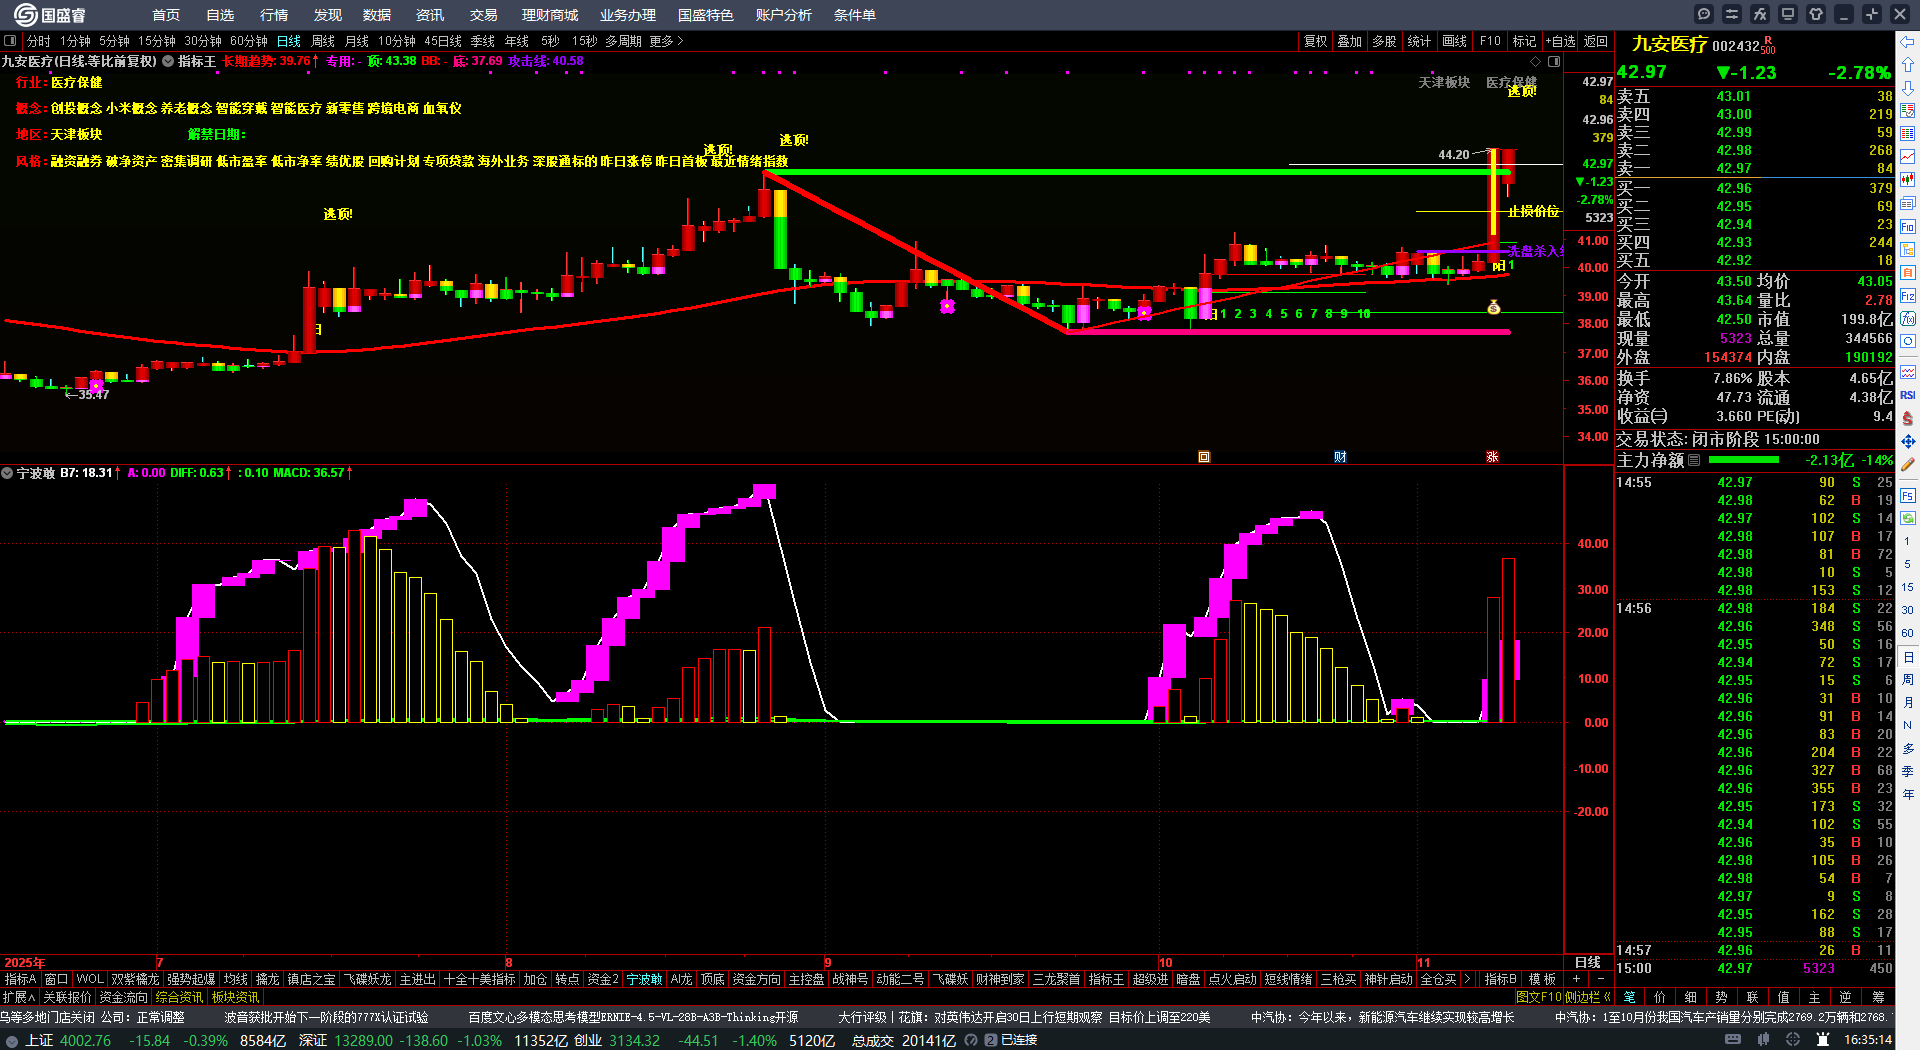Click the 财 marker icon under the chart
The image size is (1920, 1050).
pyautogui.click(x=1340, y=457)
